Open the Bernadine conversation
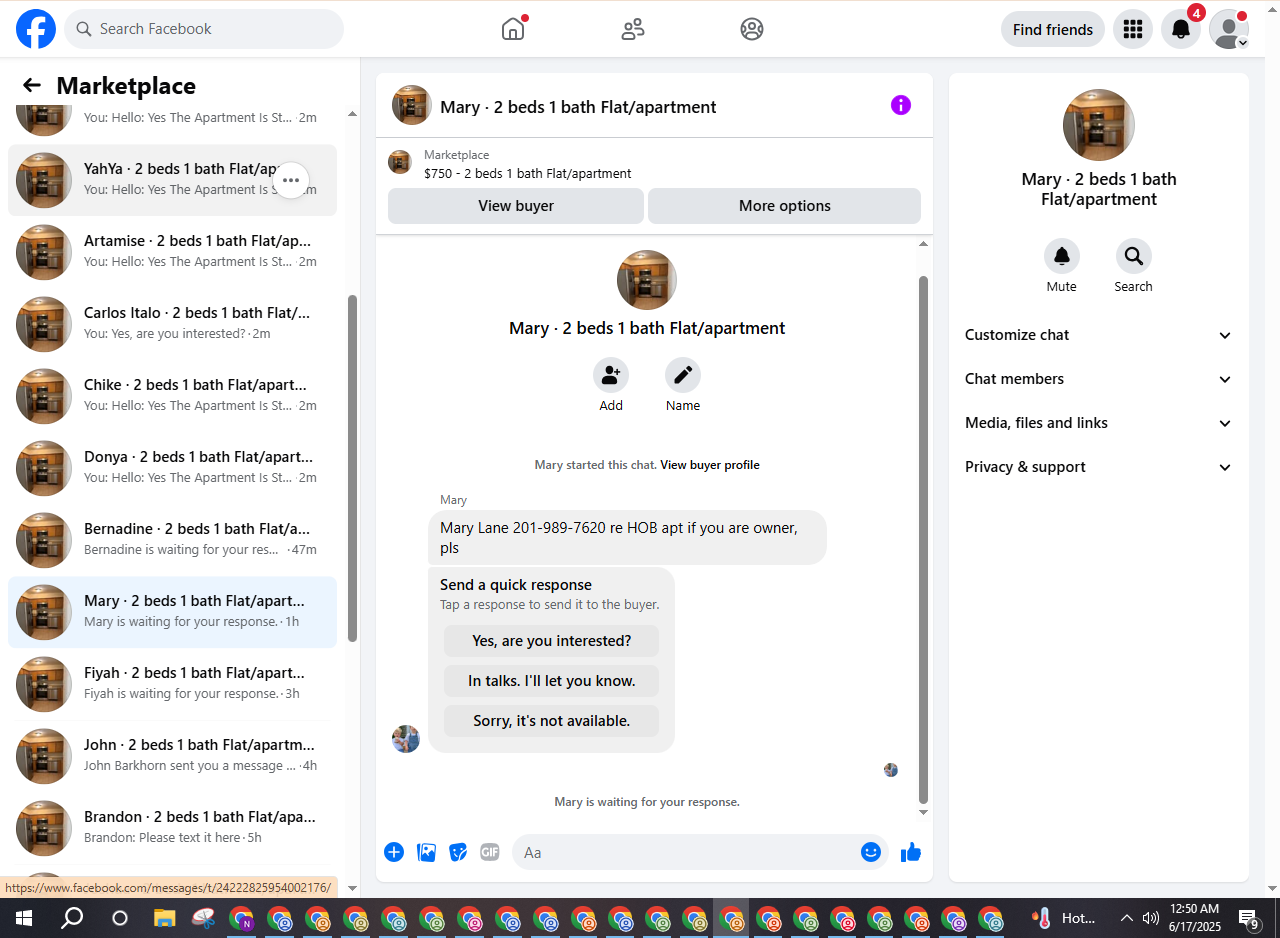The height and width of the screenshot is (938, 1280). (x=172, y=540)
